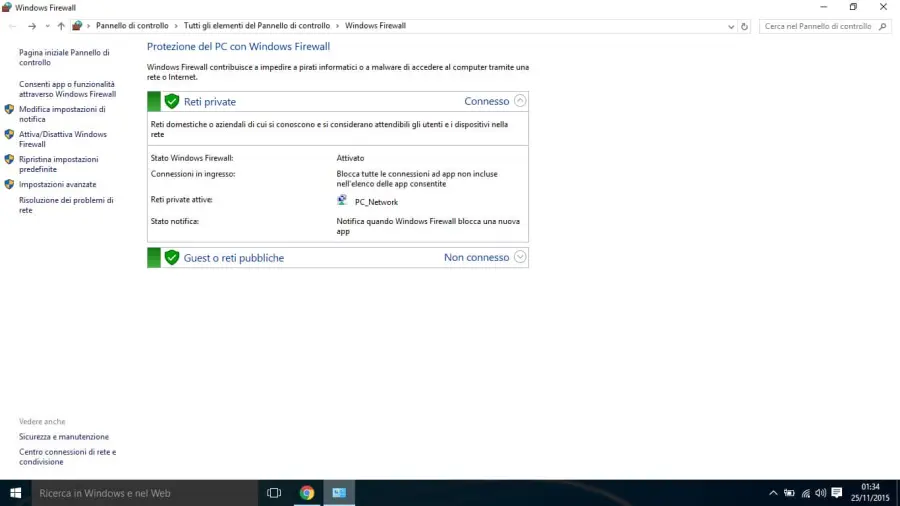Open 'Attiva/Disattiva Windows Firewall'
Image resolution: width=900 pixels, height=506 pixels.
point(63,139)
